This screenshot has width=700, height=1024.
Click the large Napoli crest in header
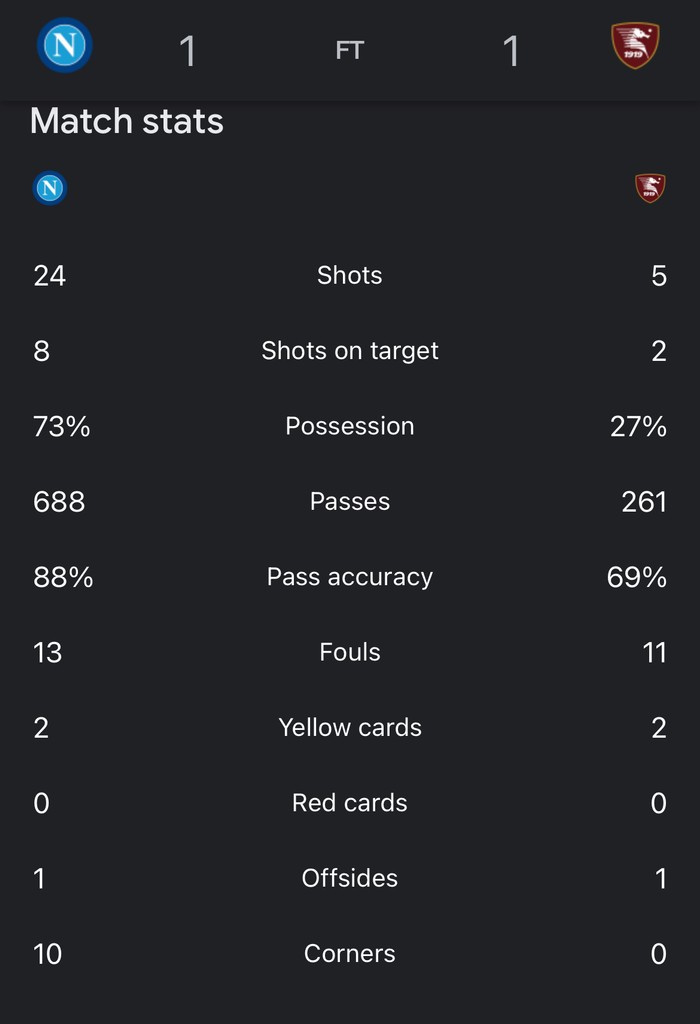tap(64, 45)
